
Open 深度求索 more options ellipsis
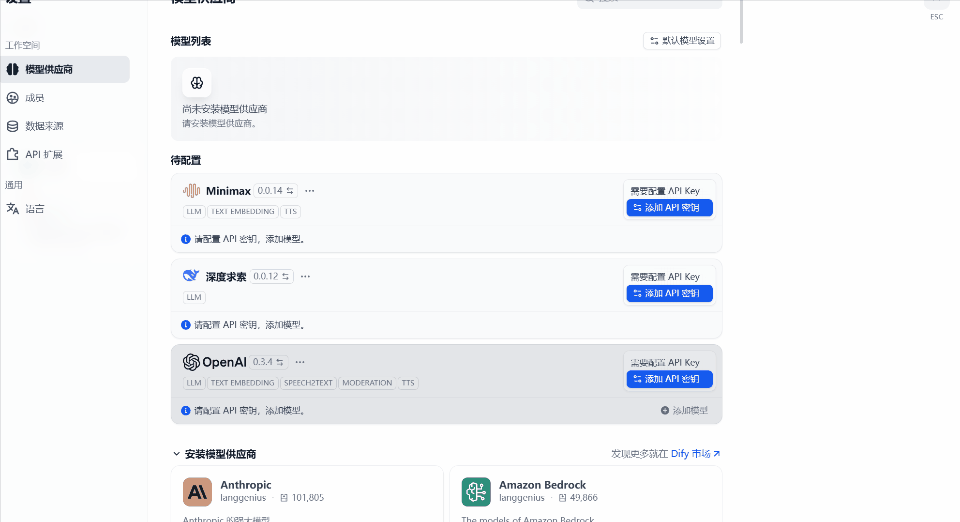306,277
